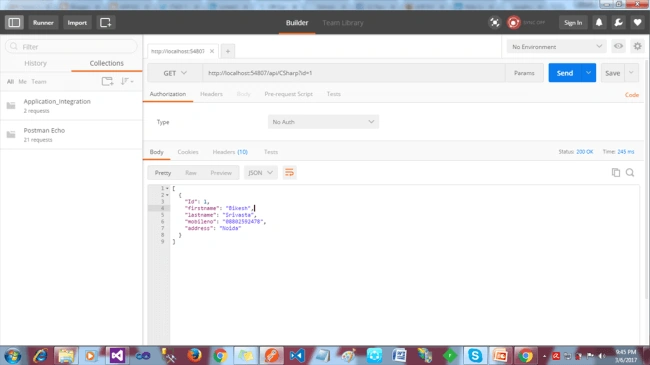Screen dimensions: 650x365
Task: Open the GET method dropdown
Action: [175, 73]
